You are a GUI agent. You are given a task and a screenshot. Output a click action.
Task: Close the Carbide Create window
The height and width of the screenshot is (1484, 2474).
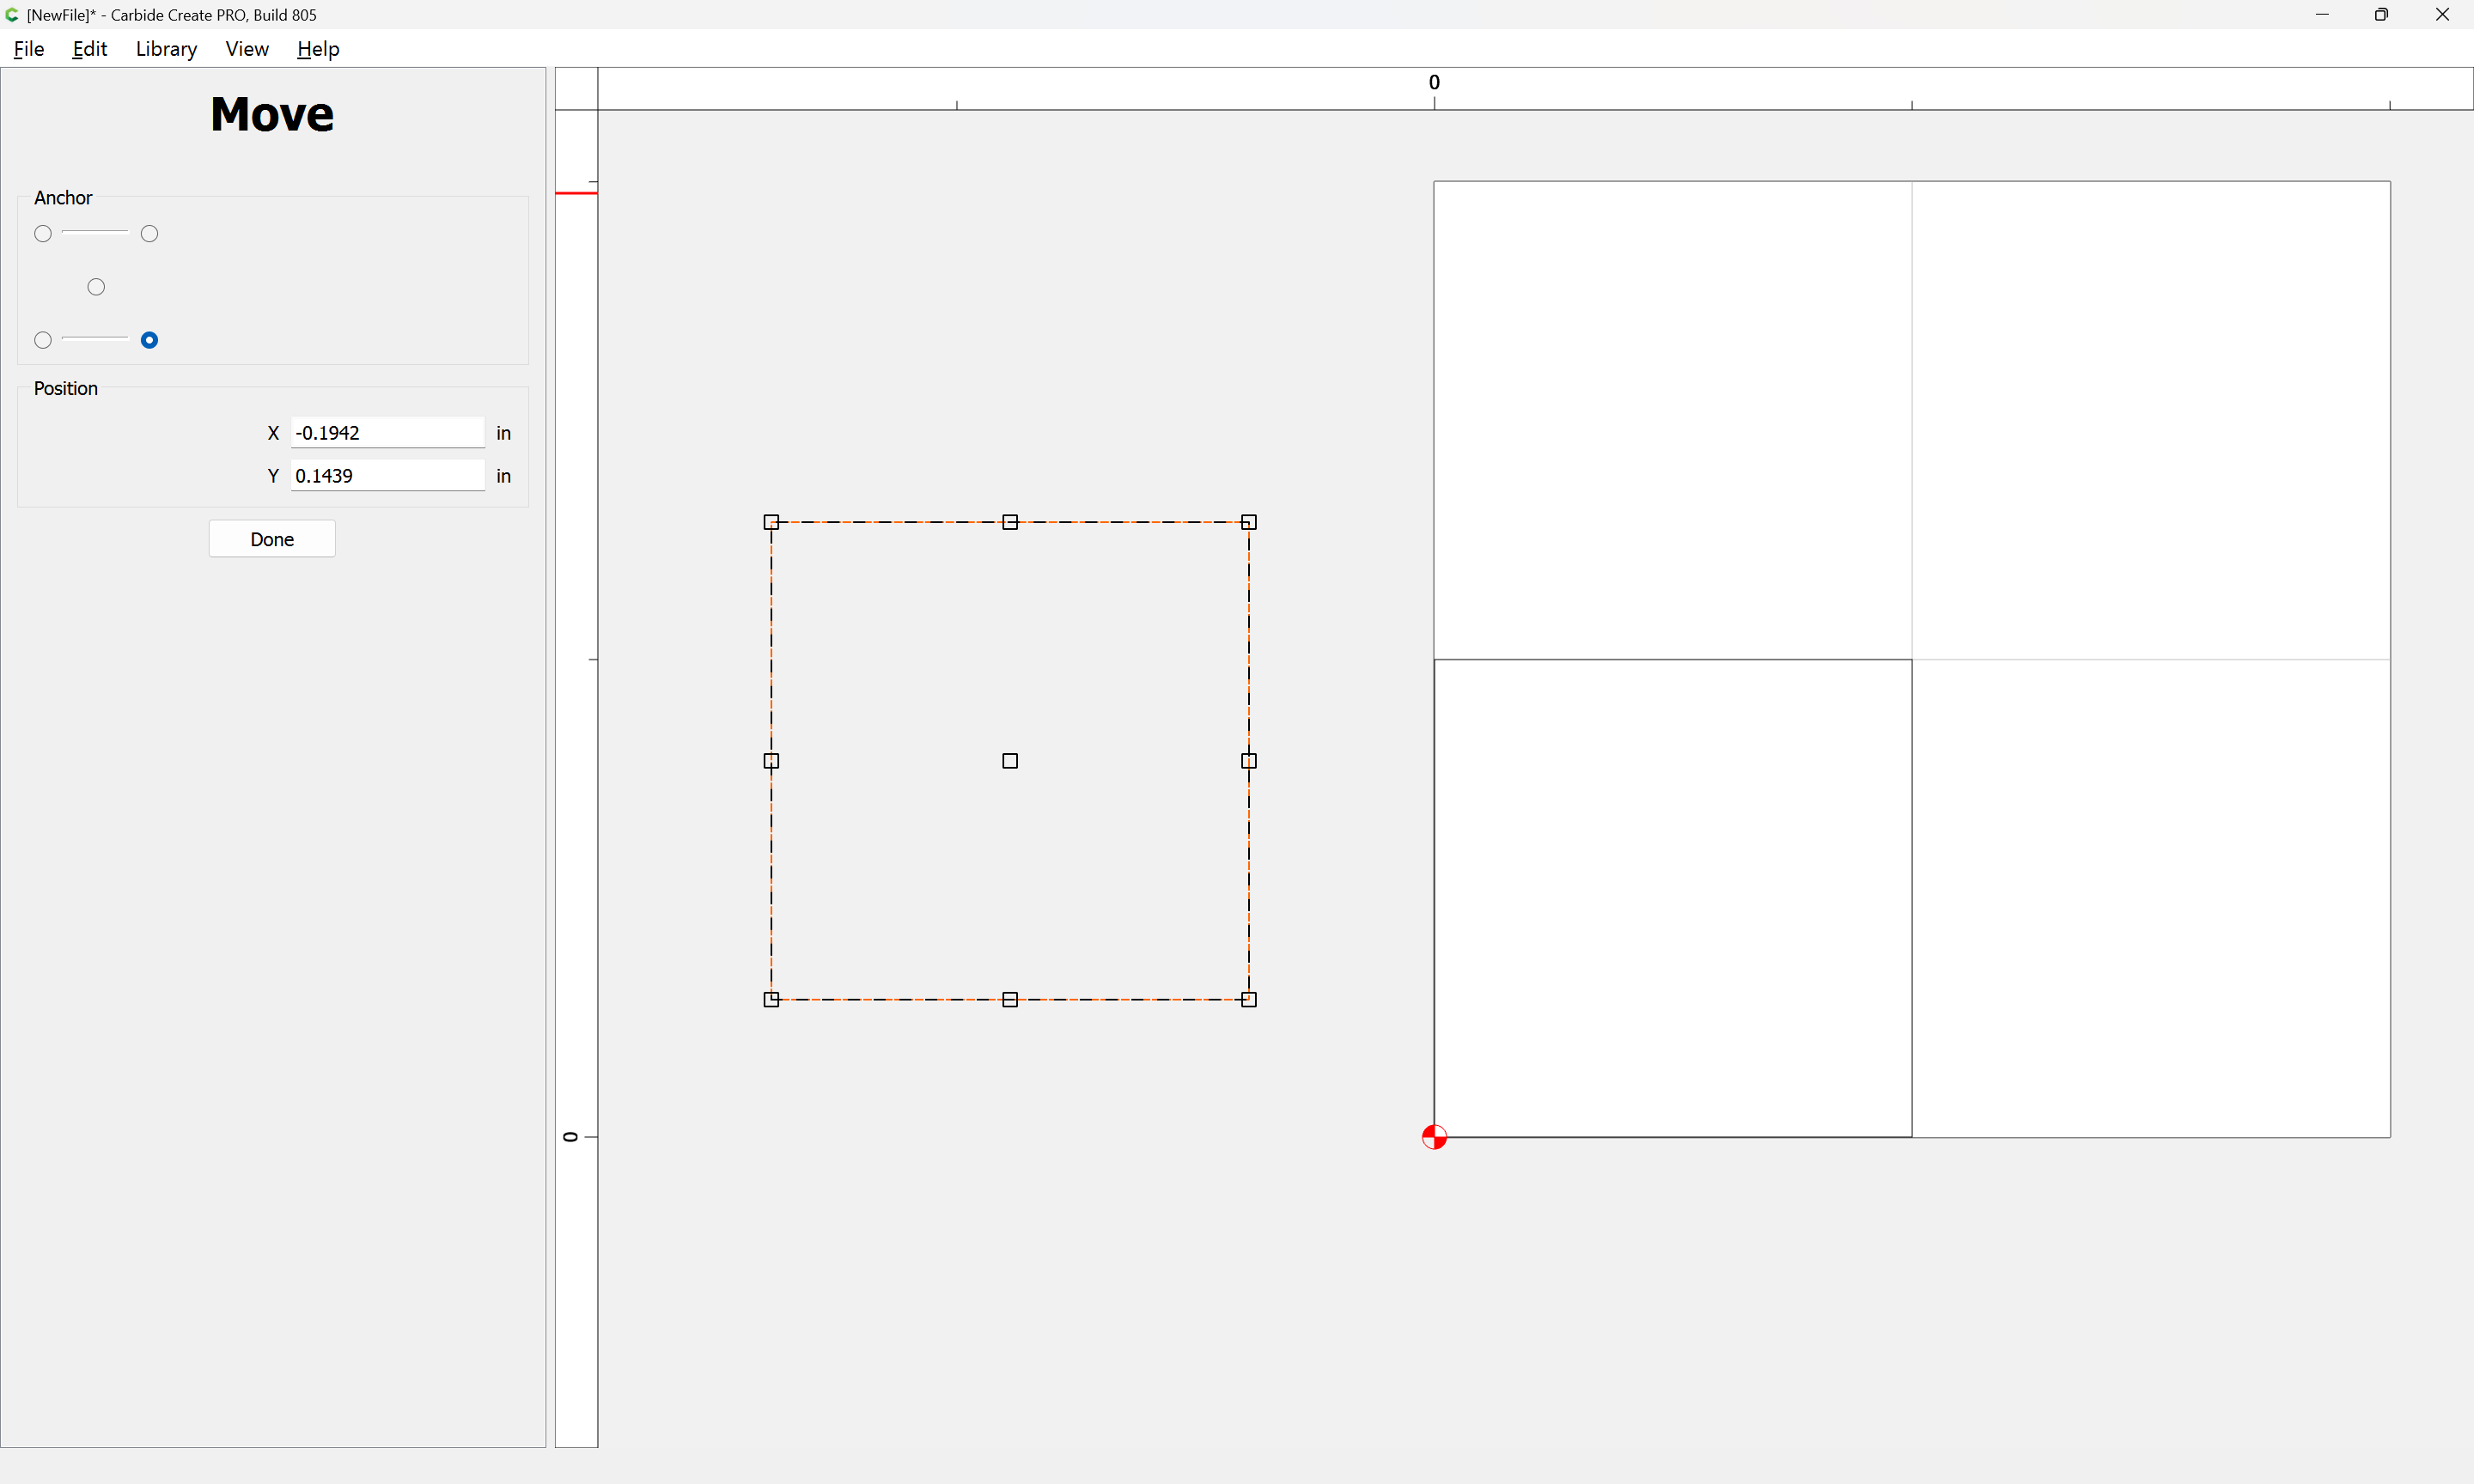(2442, 15)
